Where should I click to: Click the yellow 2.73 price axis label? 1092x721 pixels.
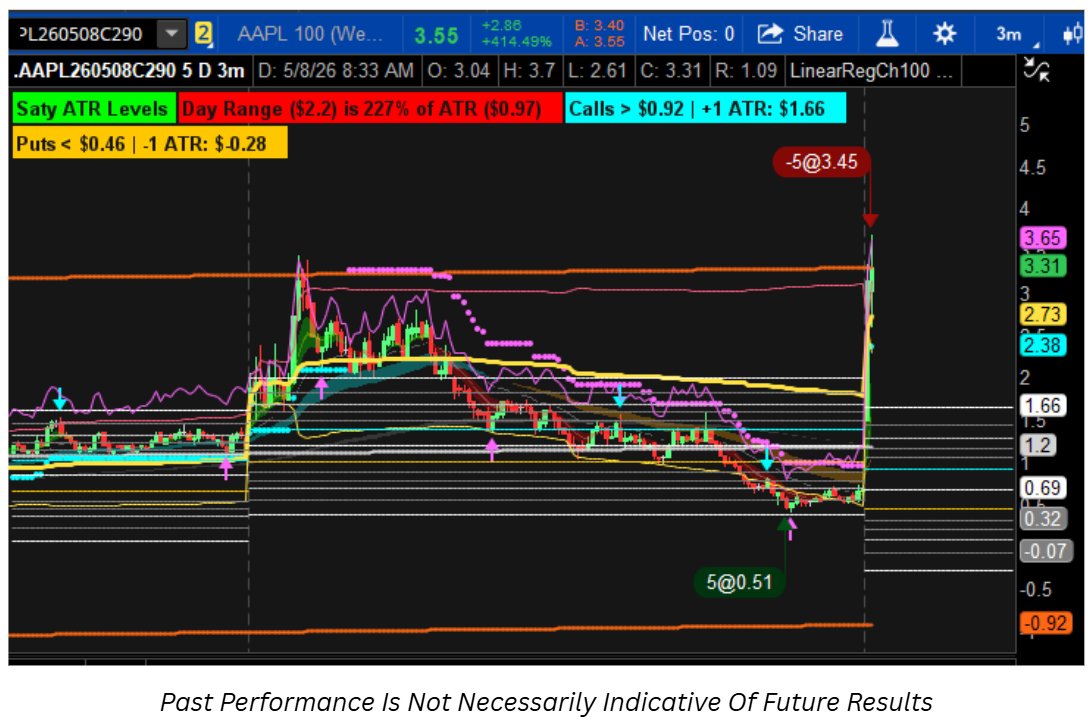point(1043,314)
